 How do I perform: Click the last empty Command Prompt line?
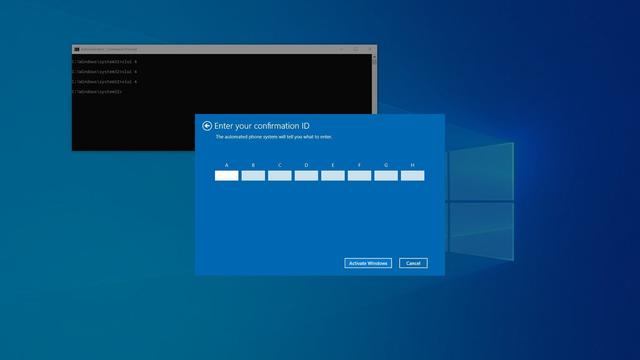pyautogui.click(x=97, y=92)
